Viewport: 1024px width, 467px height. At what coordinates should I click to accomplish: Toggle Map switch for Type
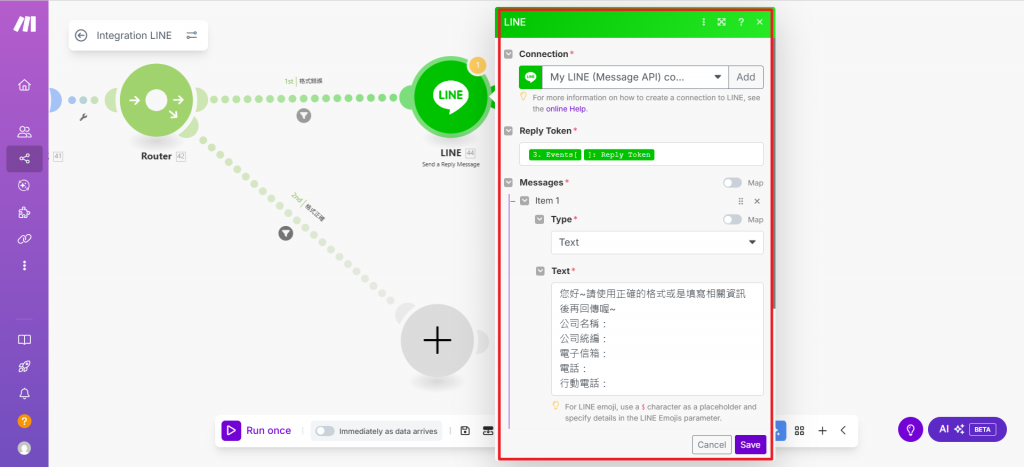pos(732,219)
